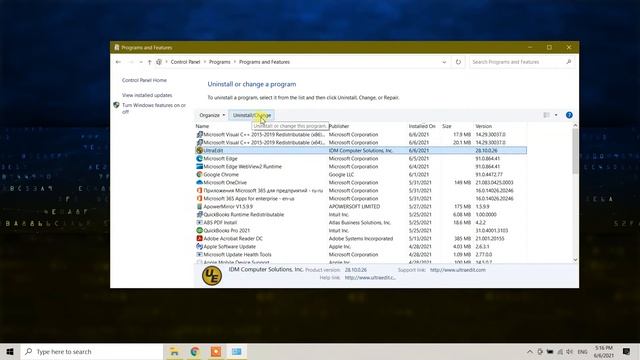Click the Google LLC publisher cell
The image size is (640, 360).
tap(341, 175)
